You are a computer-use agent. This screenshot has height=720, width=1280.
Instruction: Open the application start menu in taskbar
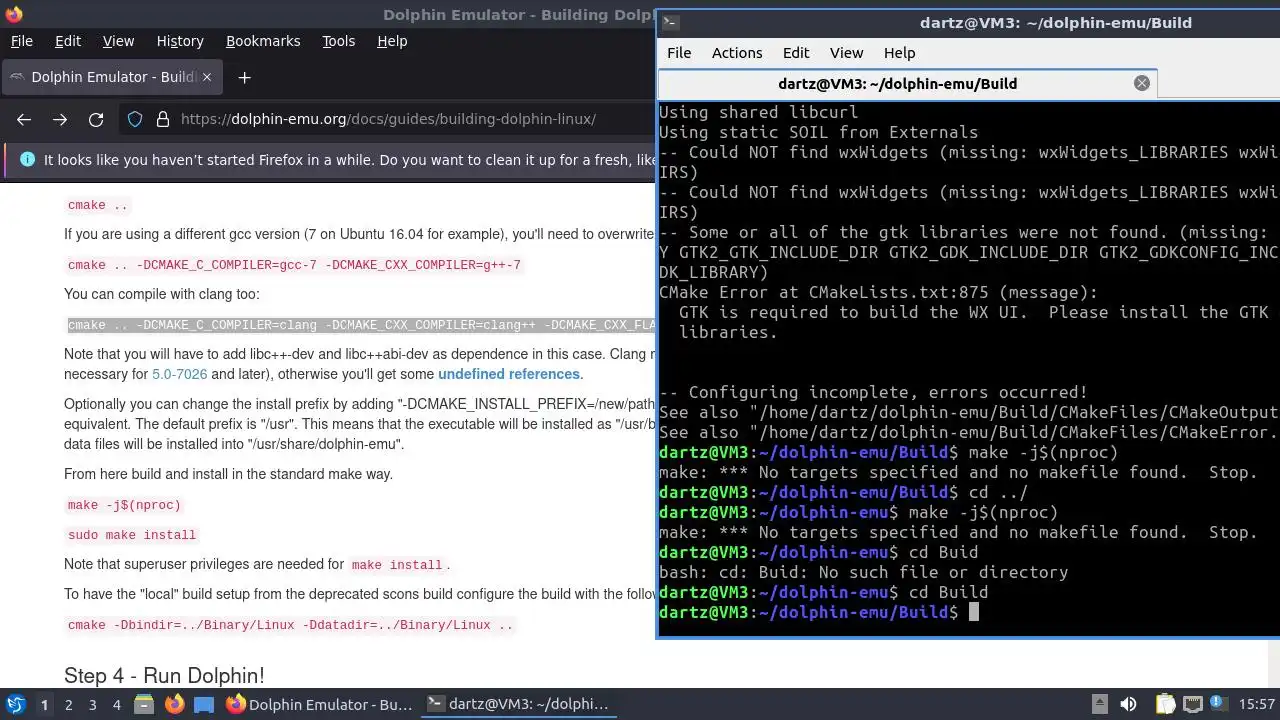[x=15, y=705]
